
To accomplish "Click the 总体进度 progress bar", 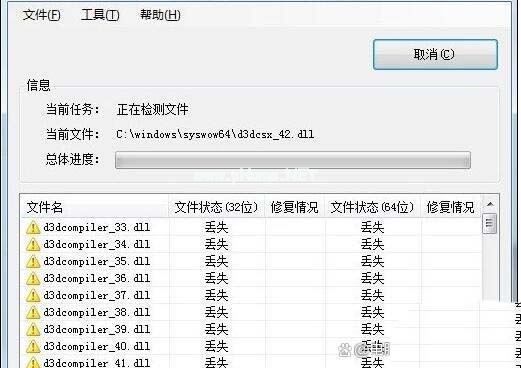I will click(x=293, y=160).
